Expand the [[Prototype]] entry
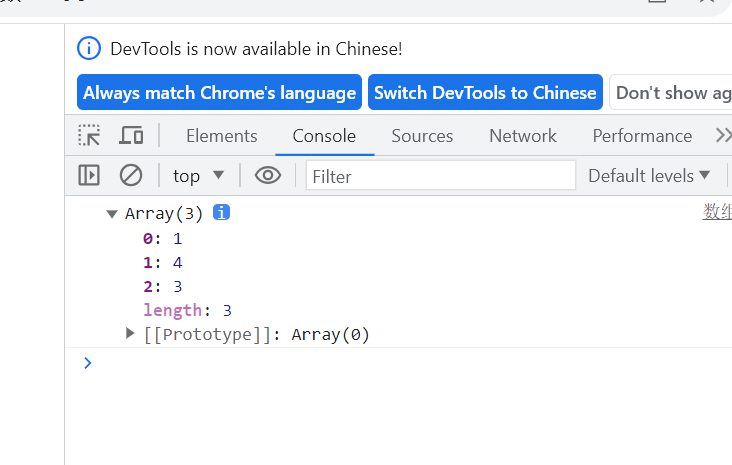Image resolution: width=732 pixels, height=465 pixels. click(x=130, y=333)
